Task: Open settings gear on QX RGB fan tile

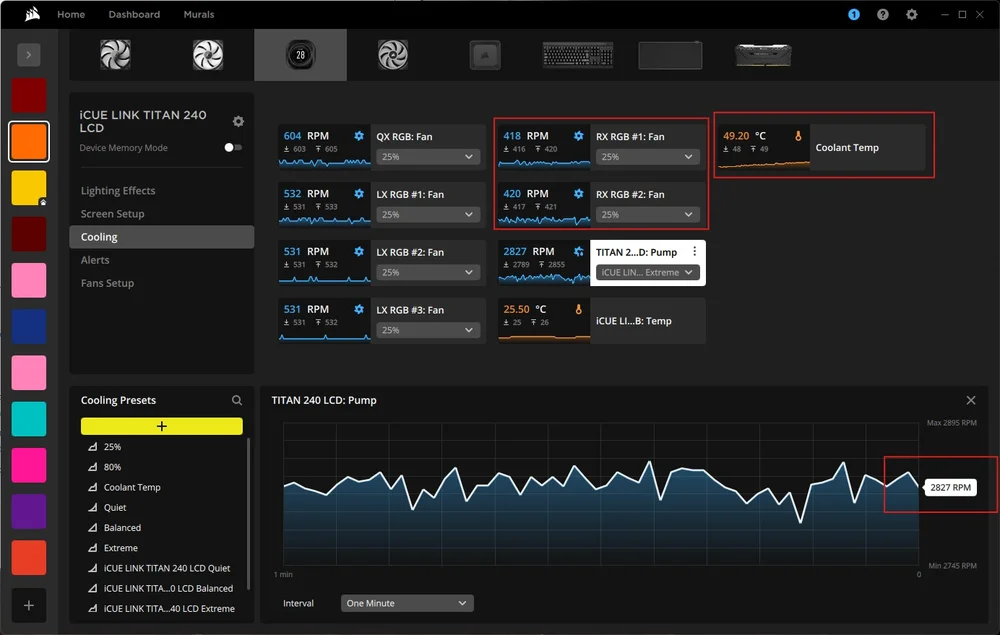Action: pyautogui.click(x=359, y=136)
